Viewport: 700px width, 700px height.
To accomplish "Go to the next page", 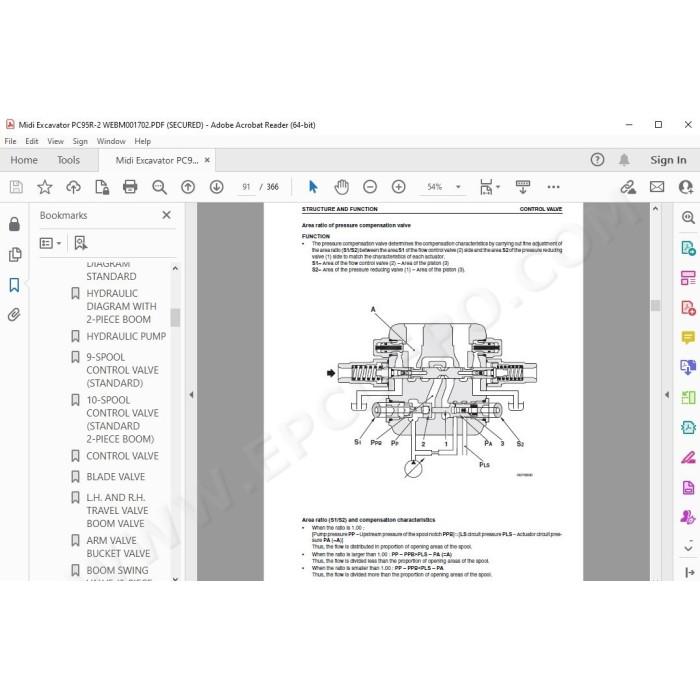I will [x=217, y=187].
